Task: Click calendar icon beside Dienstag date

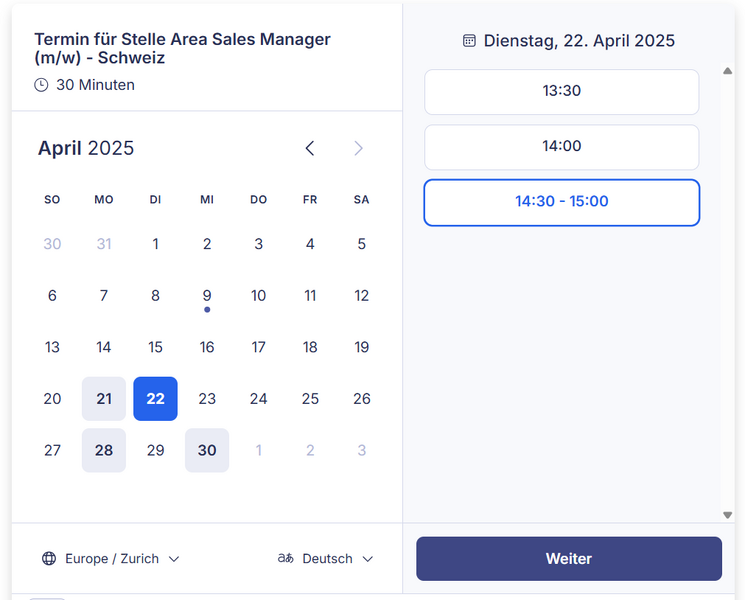Action: point(469,41)
